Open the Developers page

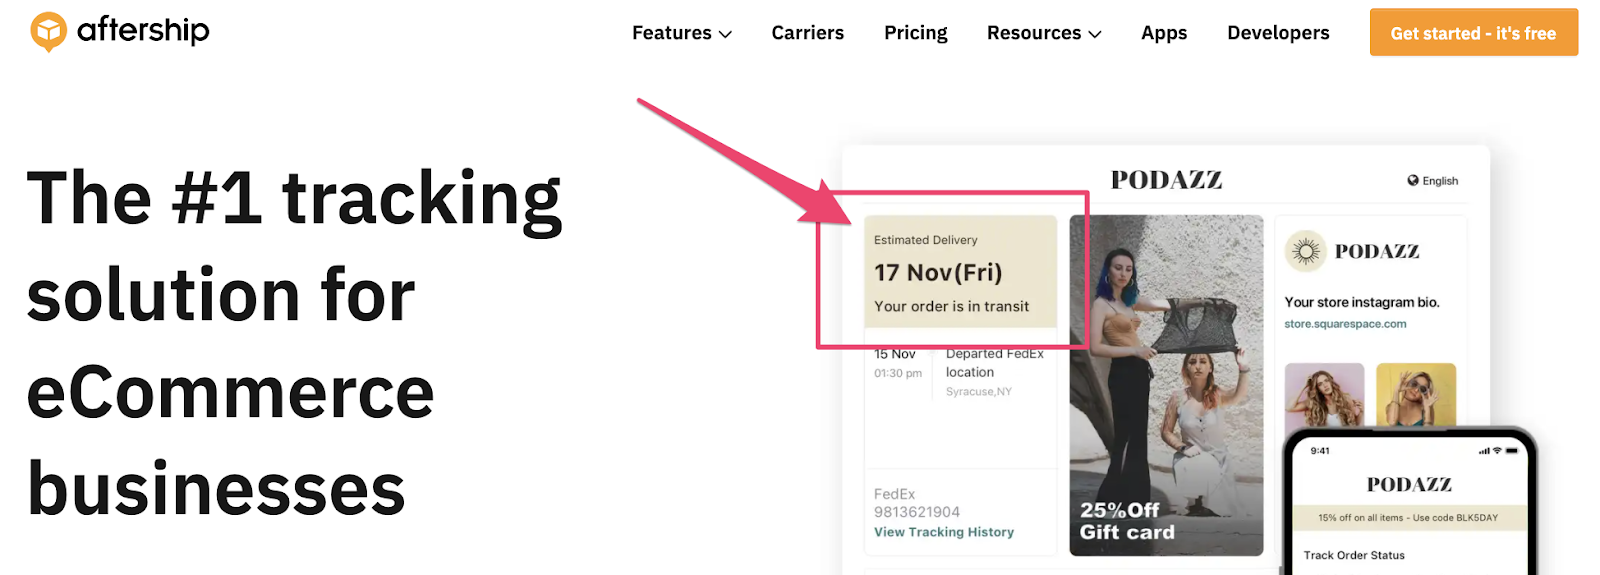pos(1278,33)
